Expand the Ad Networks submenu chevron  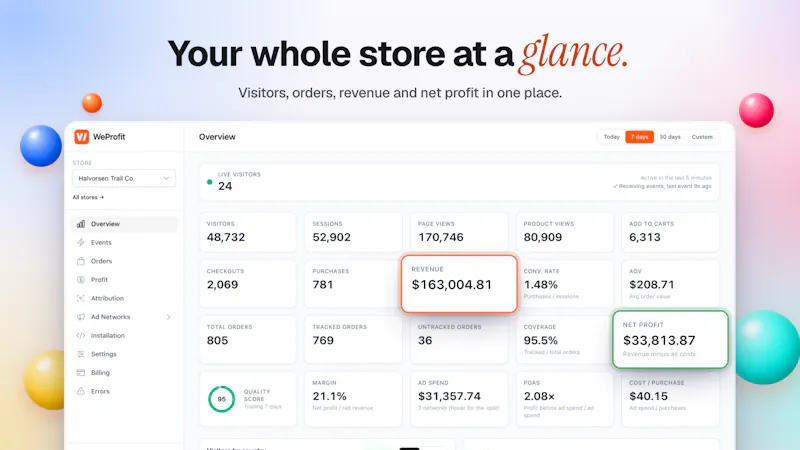click(168, 317)
